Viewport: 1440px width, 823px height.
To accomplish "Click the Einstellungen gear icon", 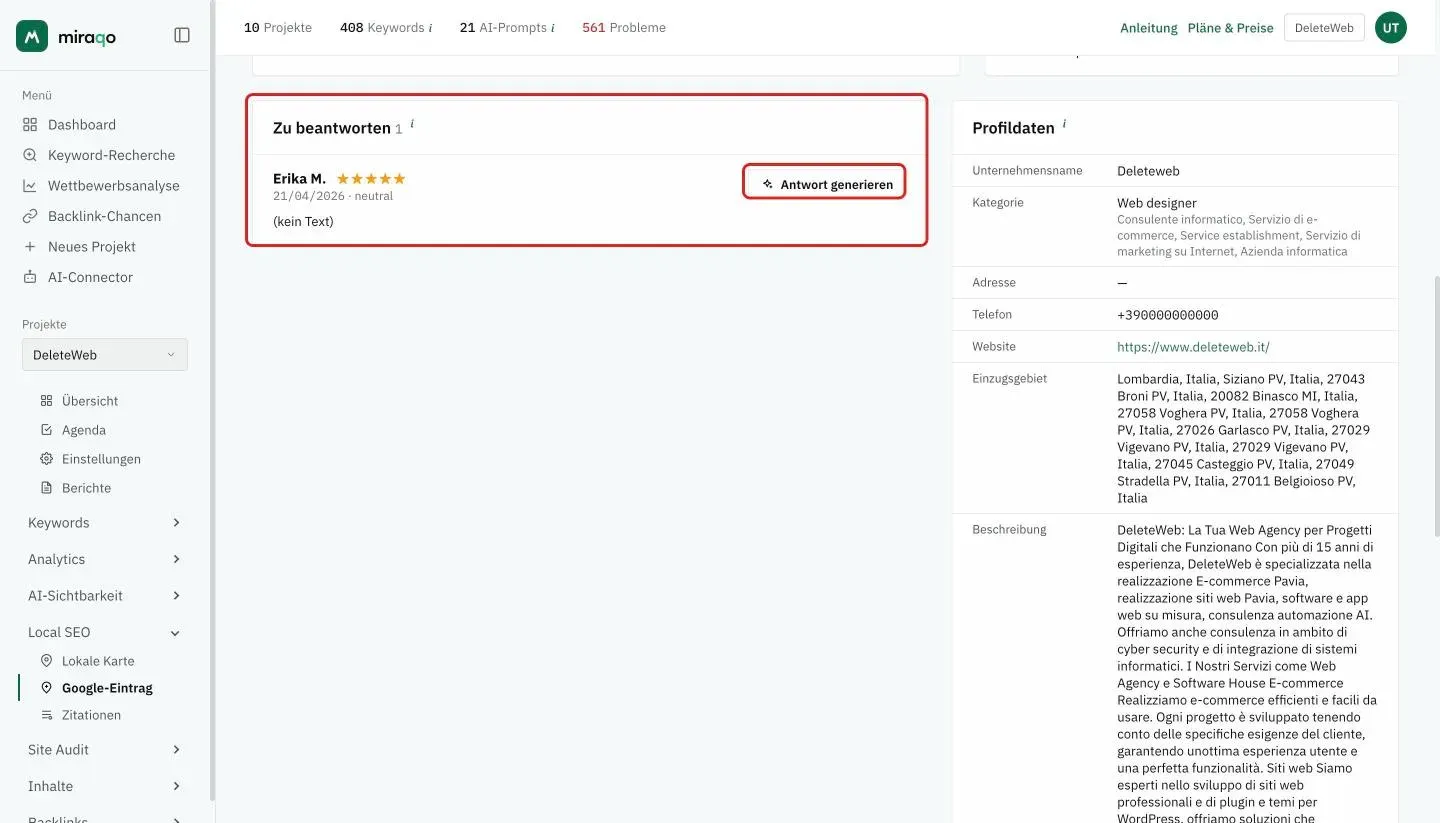I will (x=46, y=459).
